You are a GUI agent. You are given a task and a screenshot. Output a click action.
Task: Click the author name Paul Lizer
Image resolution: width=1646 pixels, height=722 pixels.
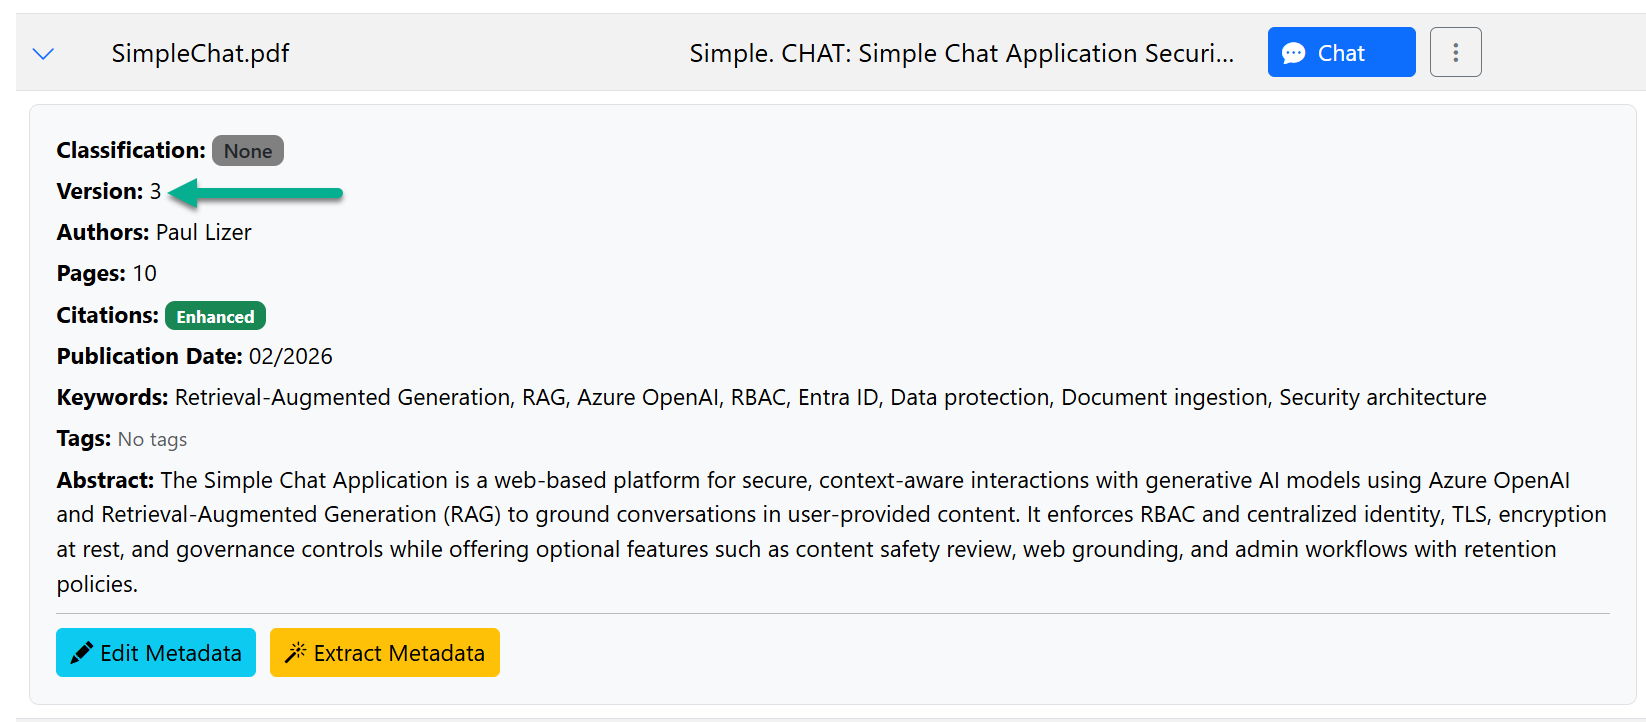204,233
